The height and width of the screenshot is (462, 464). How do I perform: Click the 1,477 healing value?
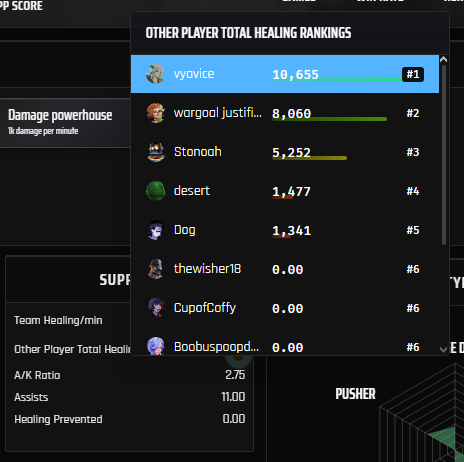(x=292, y=192)
